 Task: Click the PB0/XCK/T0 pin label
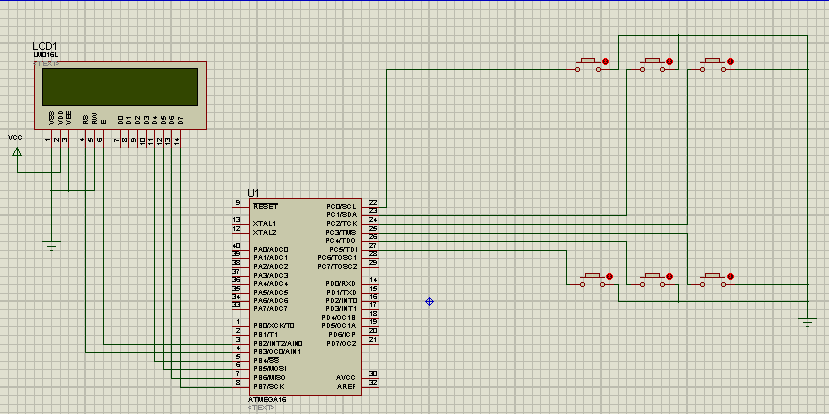click(274, 325)
